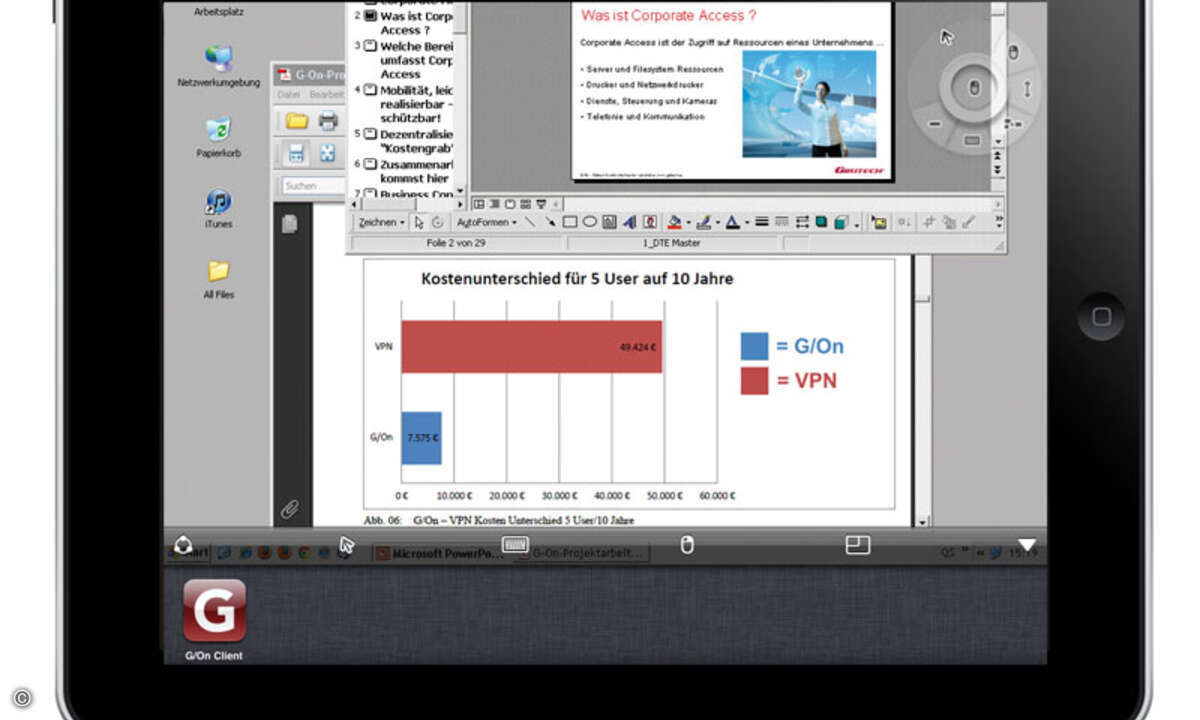Pick the Ellipse shape tool
The height and width of the screenshot is (720, 1200).
click(x=590, y=222)
